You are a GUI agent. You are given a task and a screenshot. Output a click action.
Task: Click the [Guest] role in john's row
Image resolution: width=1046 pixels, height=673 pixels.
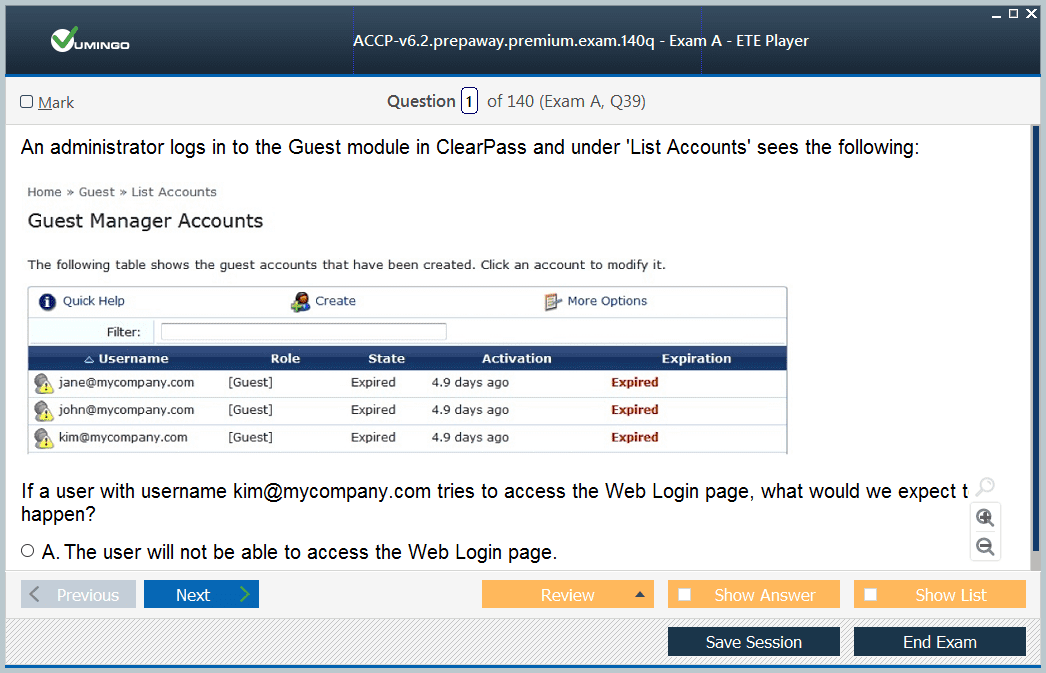coord(251,410)
